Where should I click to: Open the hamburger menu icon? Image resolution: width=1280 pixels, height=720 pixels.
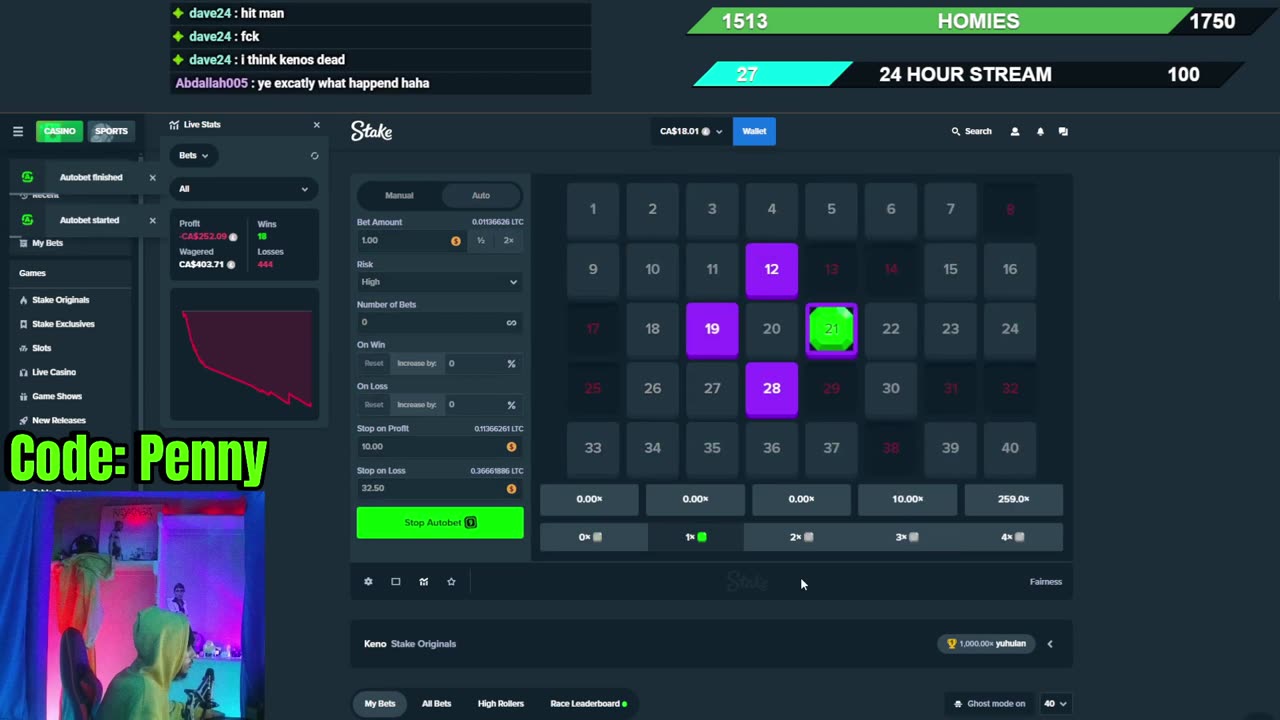point(17,131)
